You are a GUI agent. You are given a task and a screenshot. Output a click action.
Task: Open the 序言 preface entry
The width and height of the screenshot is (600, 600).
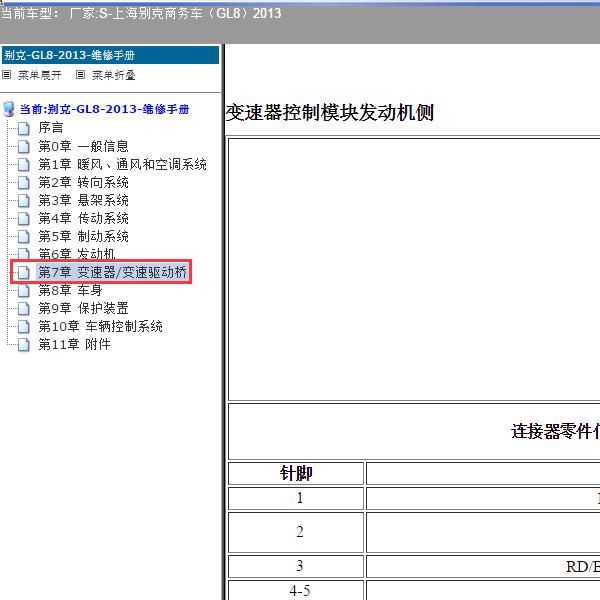(x=51, y=128)
